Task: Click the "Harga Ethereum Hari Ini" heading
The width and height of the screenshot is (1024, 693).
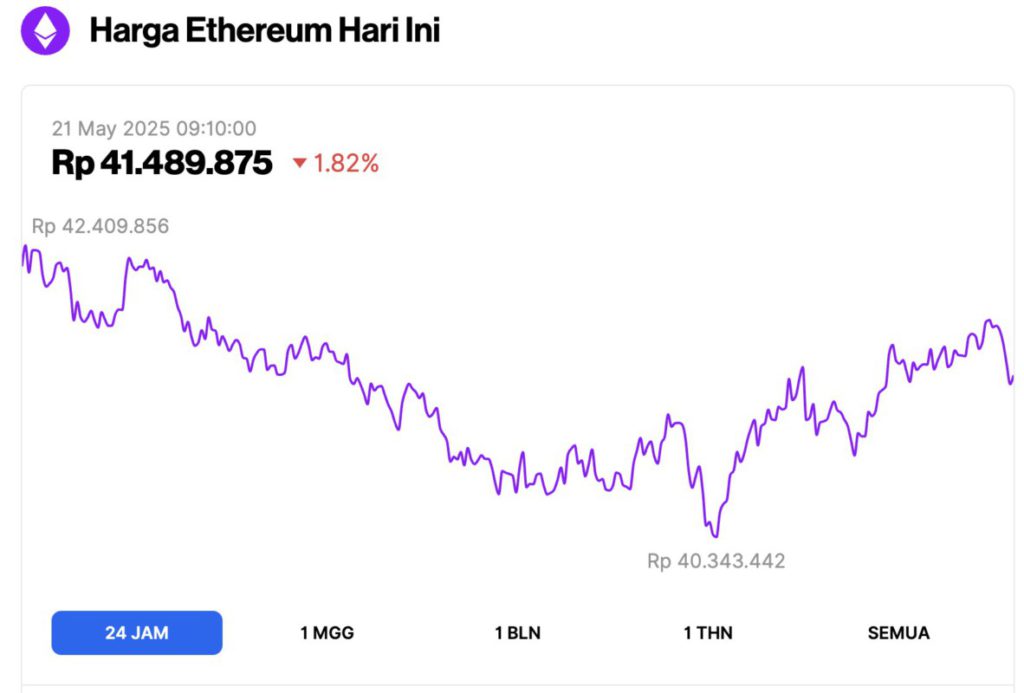Action: click(x=264, y=31)
